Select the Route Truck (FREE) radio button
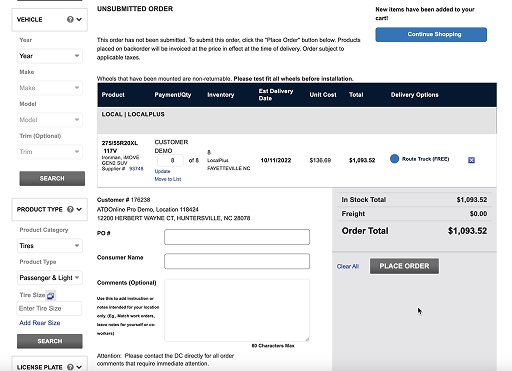 [x=394, y=159]
